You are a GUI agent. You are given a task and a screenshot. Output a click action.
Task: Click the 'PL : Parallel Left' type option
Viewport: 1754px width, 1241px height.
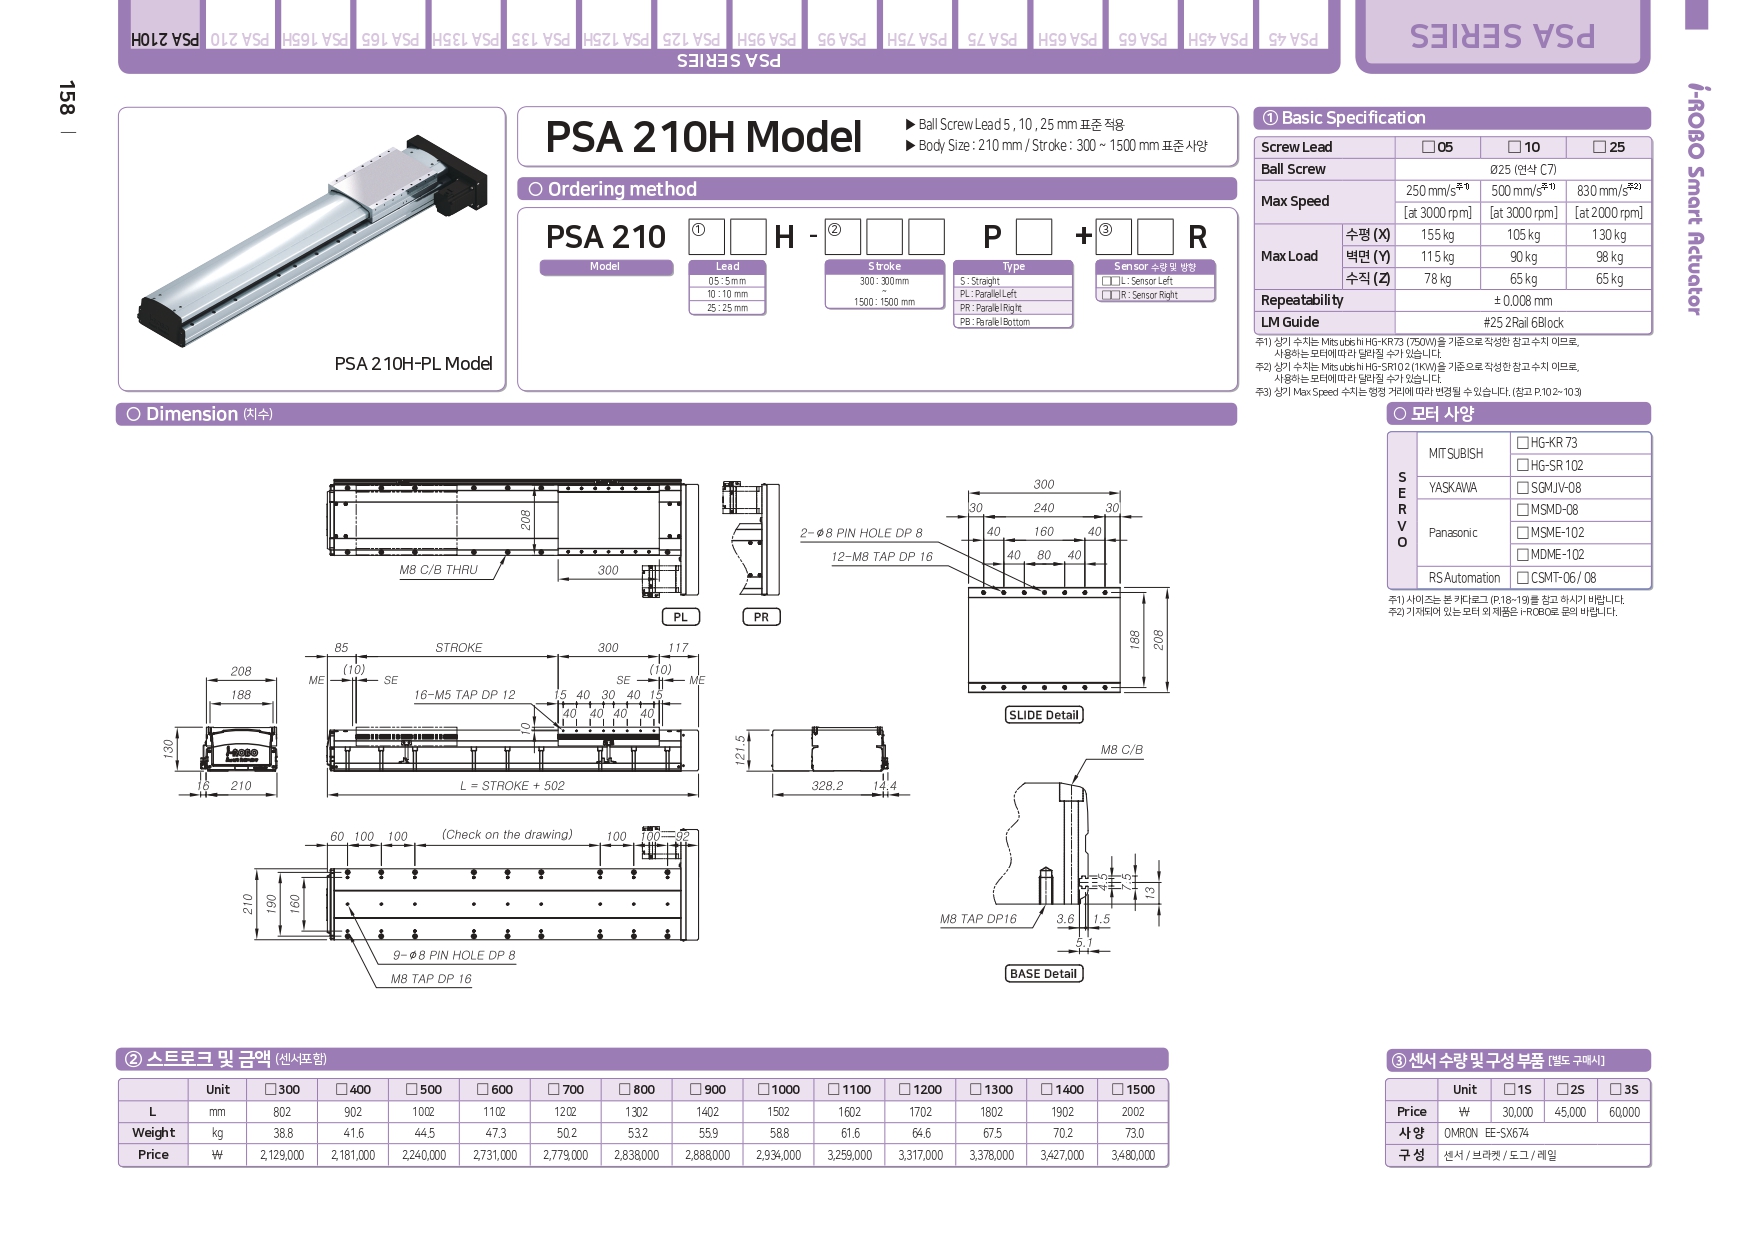click(x=1013, y=294)
